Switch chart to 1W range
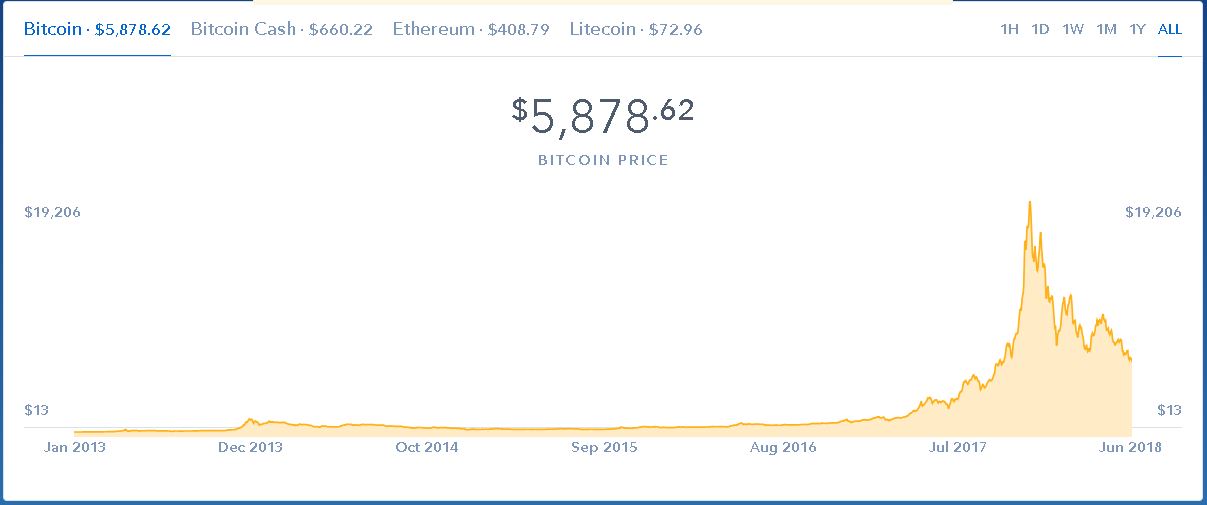 1073,29
